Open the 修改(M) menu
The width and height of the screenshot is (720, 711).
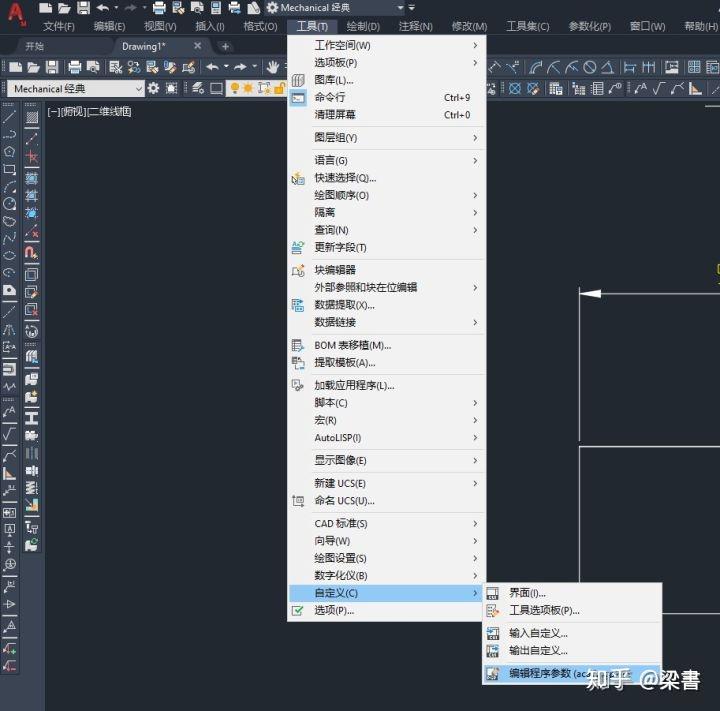click(x=469, y=26)
